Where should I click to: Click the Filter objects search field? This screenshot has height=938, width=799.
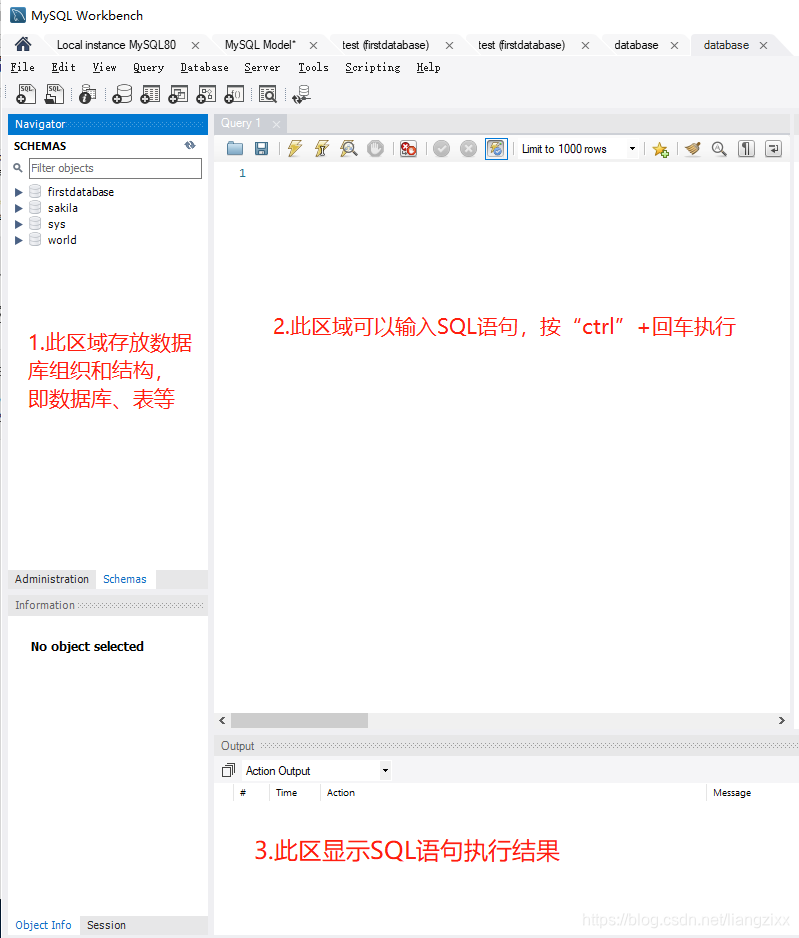pos(115,168)
